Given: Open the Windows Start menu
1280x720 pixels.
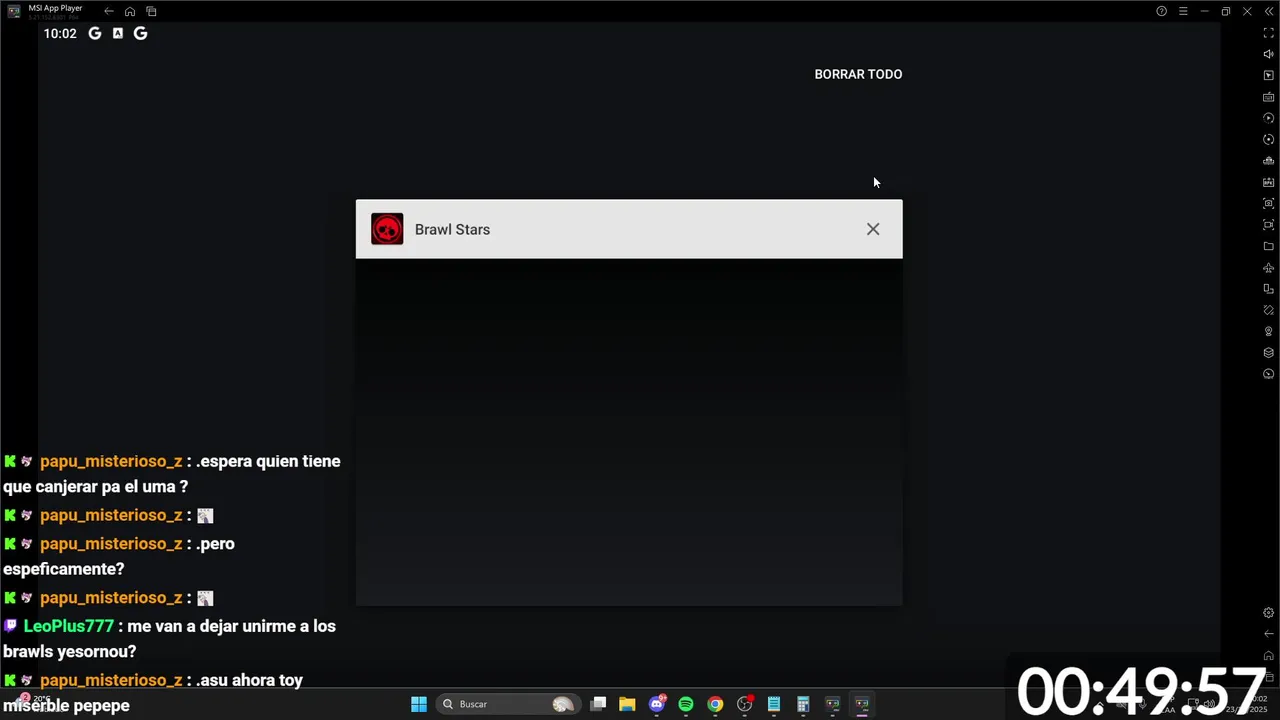Looking at the screenshot, I should point(419,704).
